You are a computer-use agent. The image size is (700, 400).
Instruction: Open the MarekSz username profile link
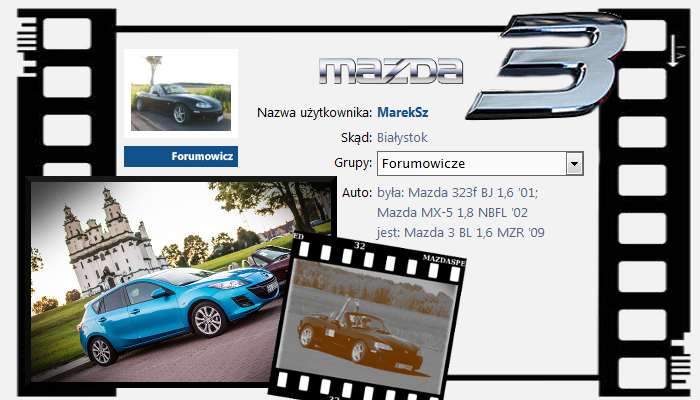pyautogui.click(x=403, y=112)
